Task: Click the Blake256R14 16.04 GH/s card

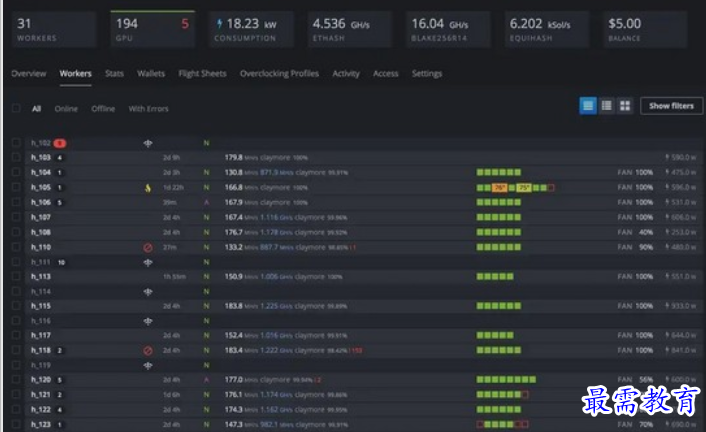Action: (x=448, y=29)
